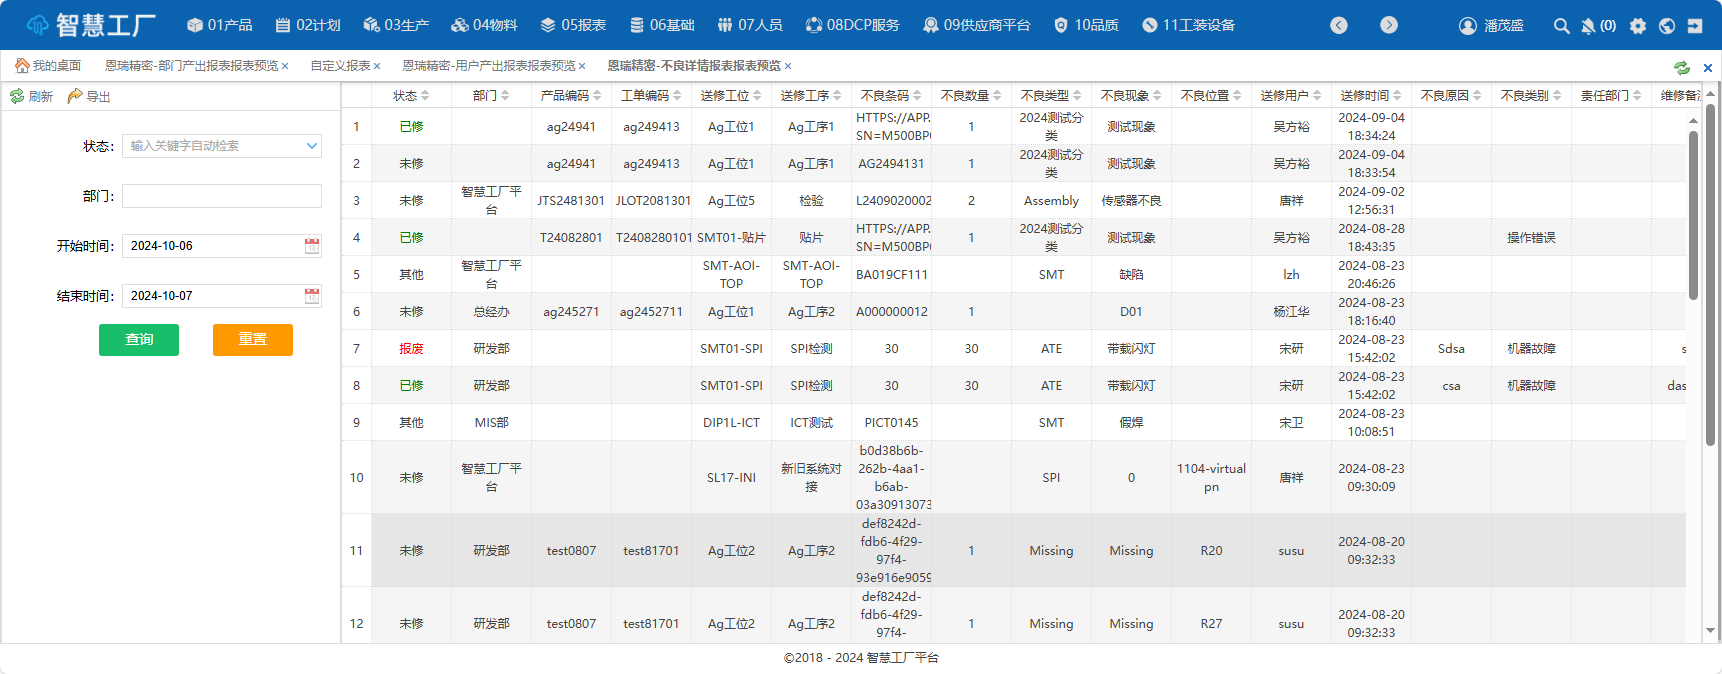1722x674 pixels.
Task: Click the green 查询 button
Action: point(139,340)
